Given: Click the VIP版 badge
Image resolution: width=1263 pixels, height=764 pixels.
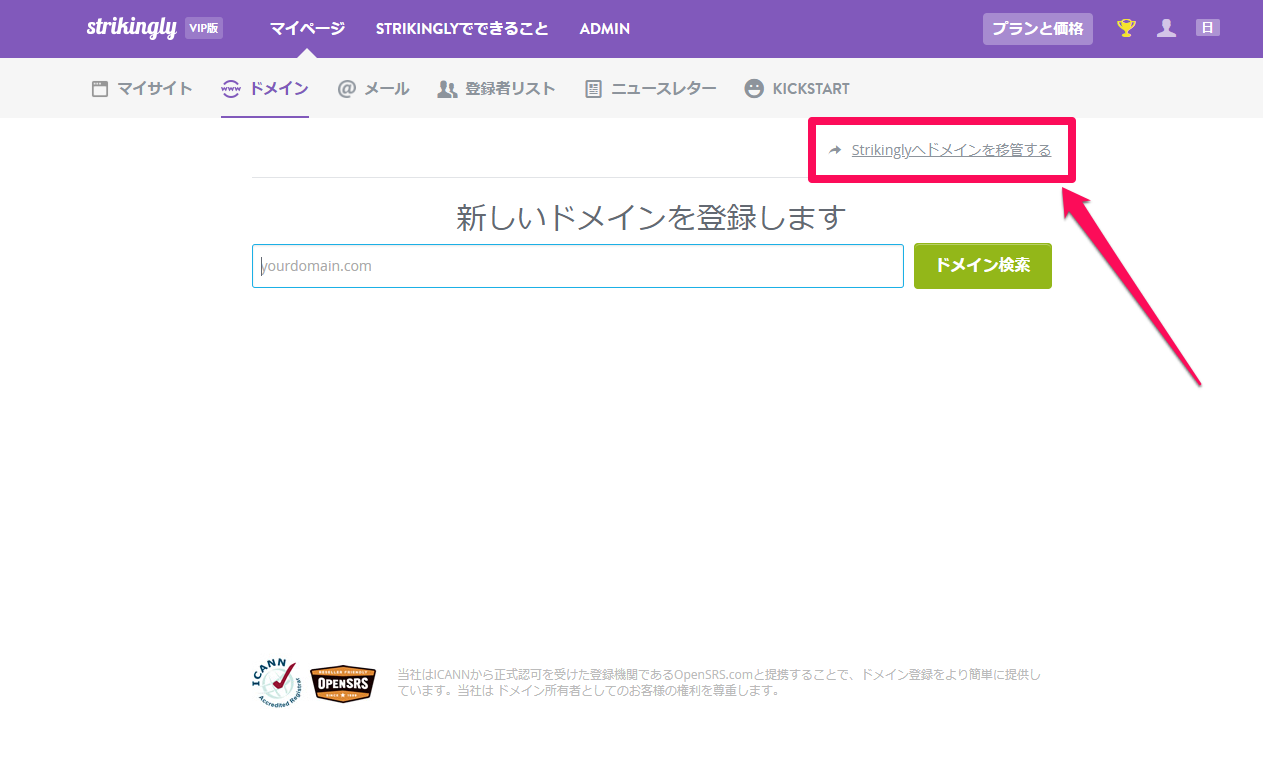Looking at the screenshot, I should click(204, 28).
